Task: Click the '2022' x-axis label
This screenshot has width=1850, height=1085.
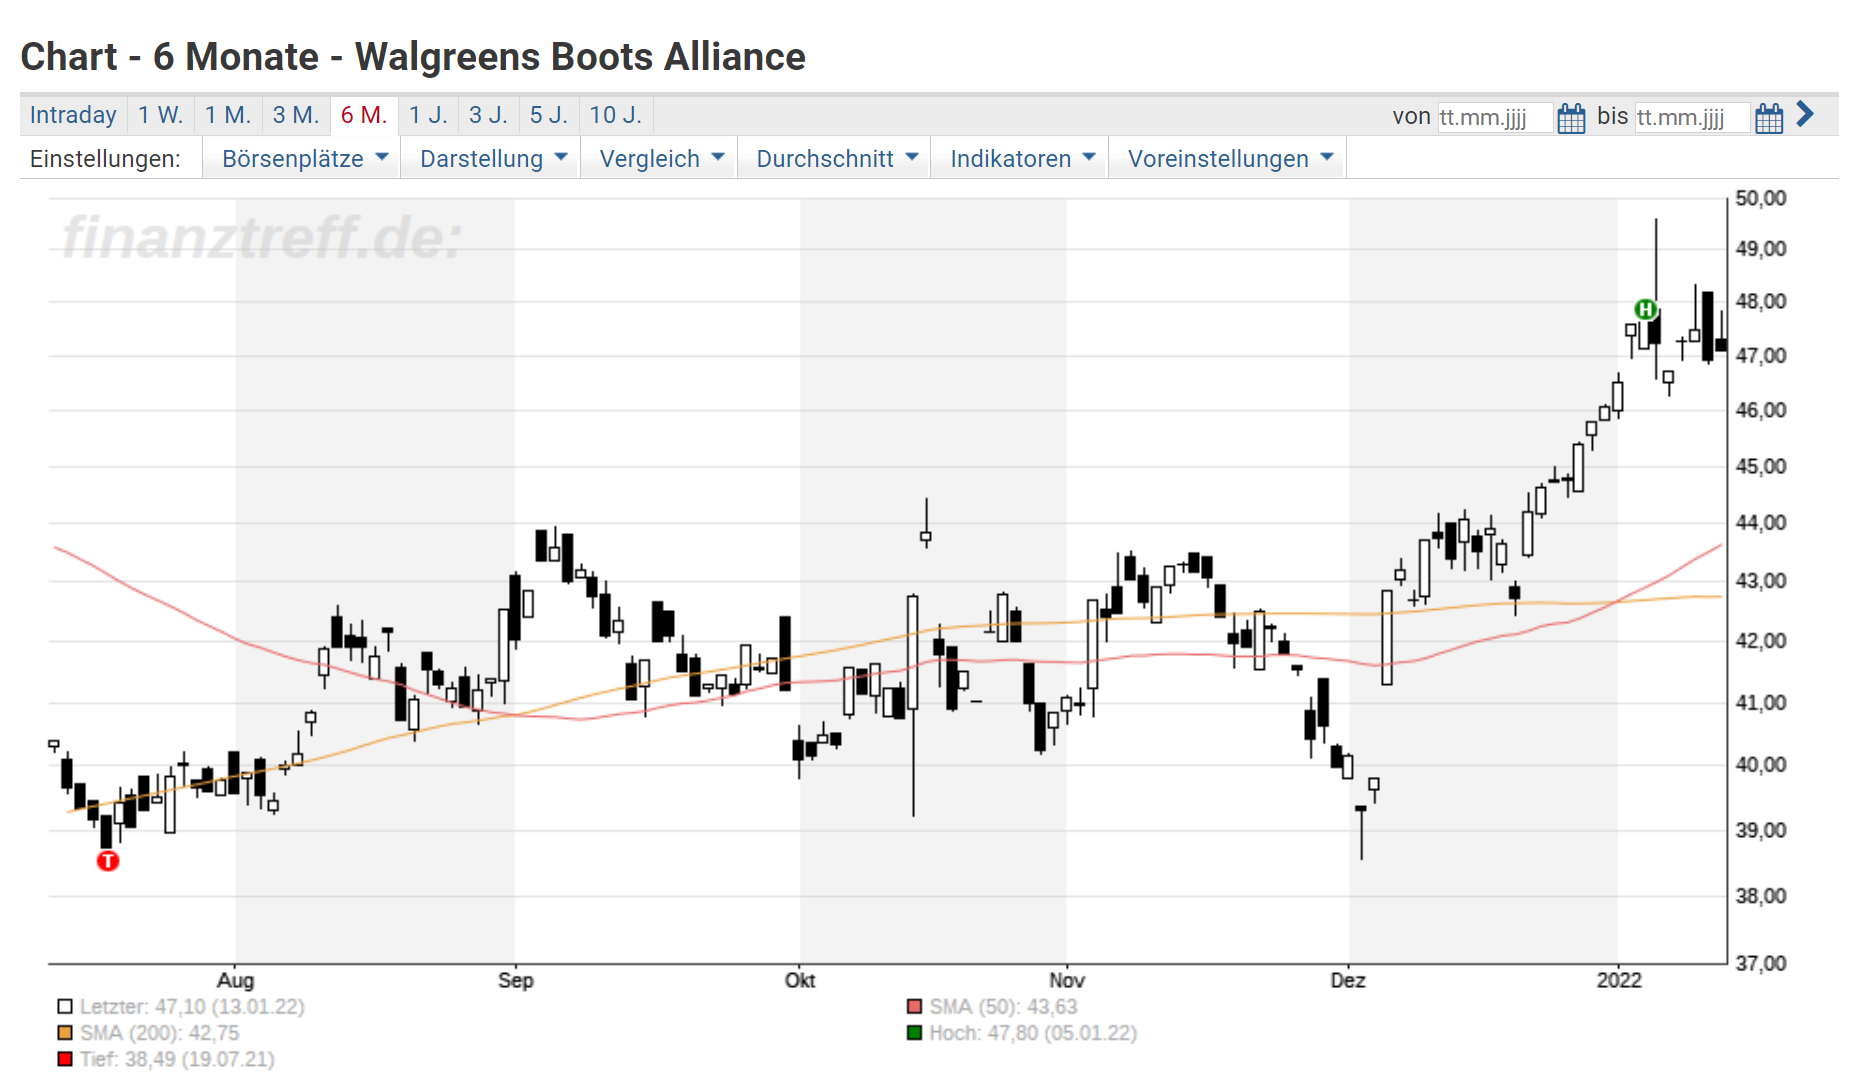Action: tap(1619, 980)
